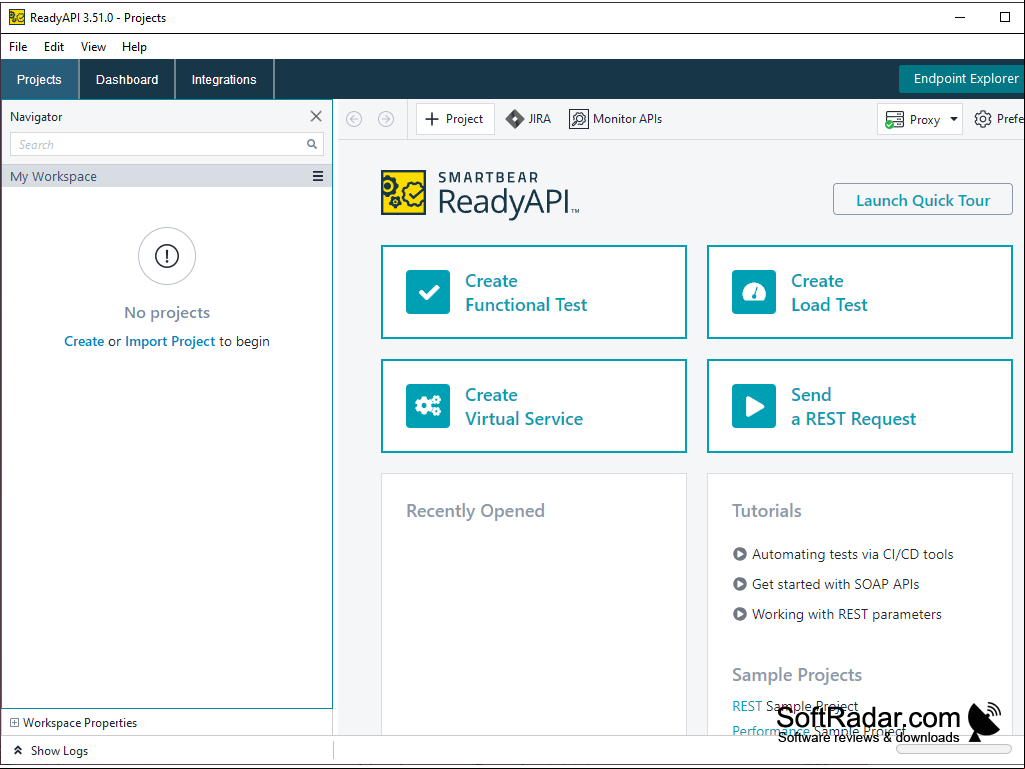Expand Workspace Properties panel

point(14,723)
